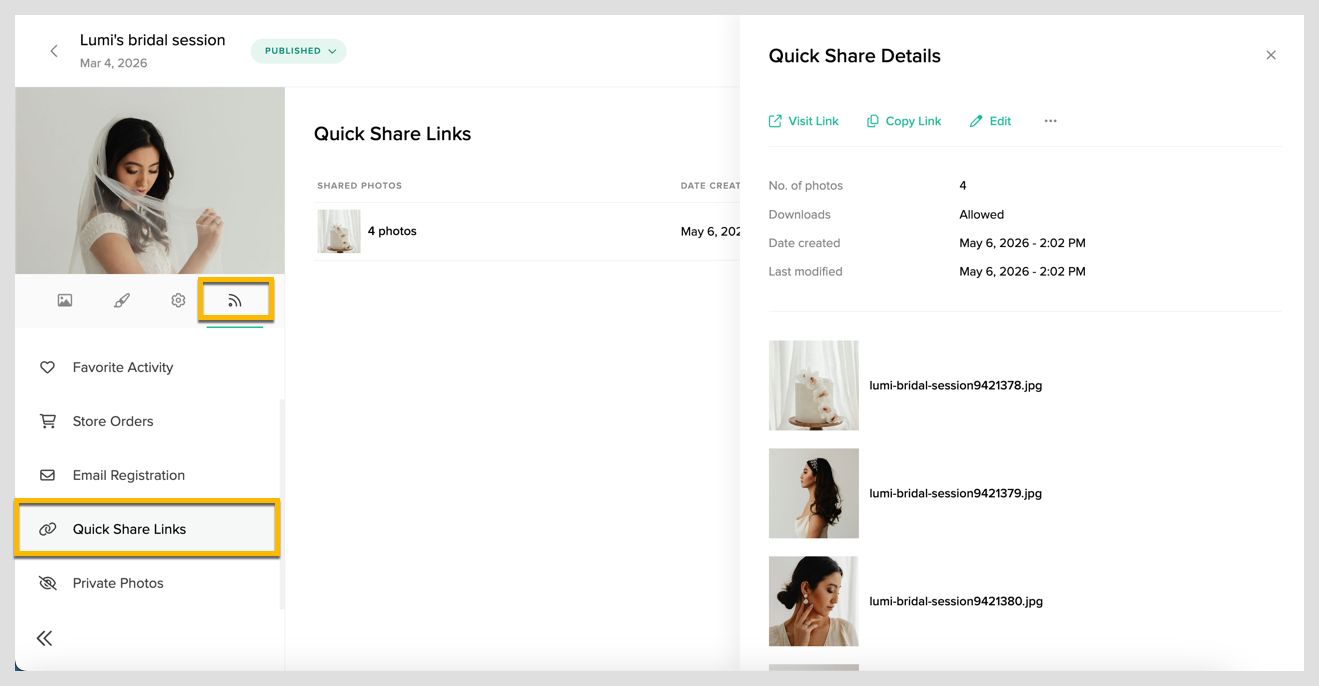Click the 'Allowed' downloads value
Image resolution: width=1319 pixels, height=686 pixels.
(x=982, y=214)
